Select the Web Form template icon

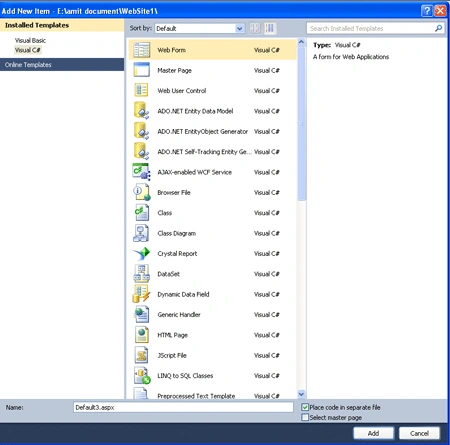[142, 50]
